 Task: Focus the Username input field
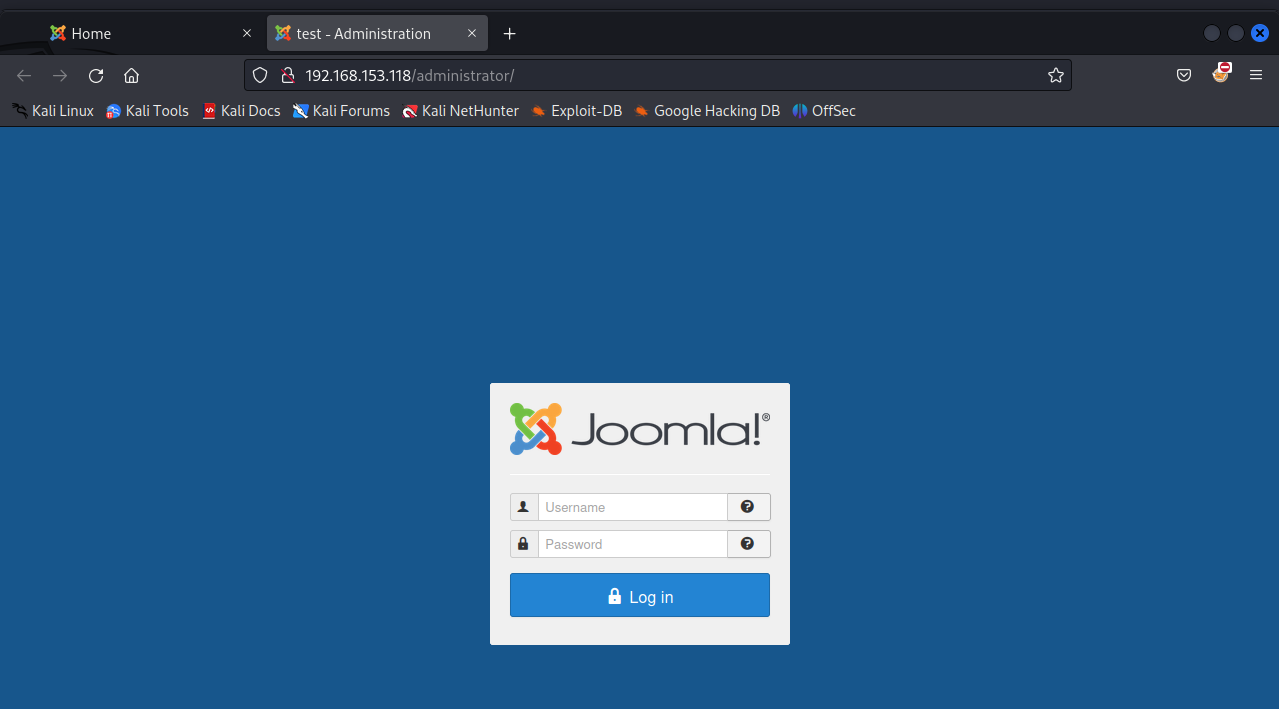coord(632,507)
